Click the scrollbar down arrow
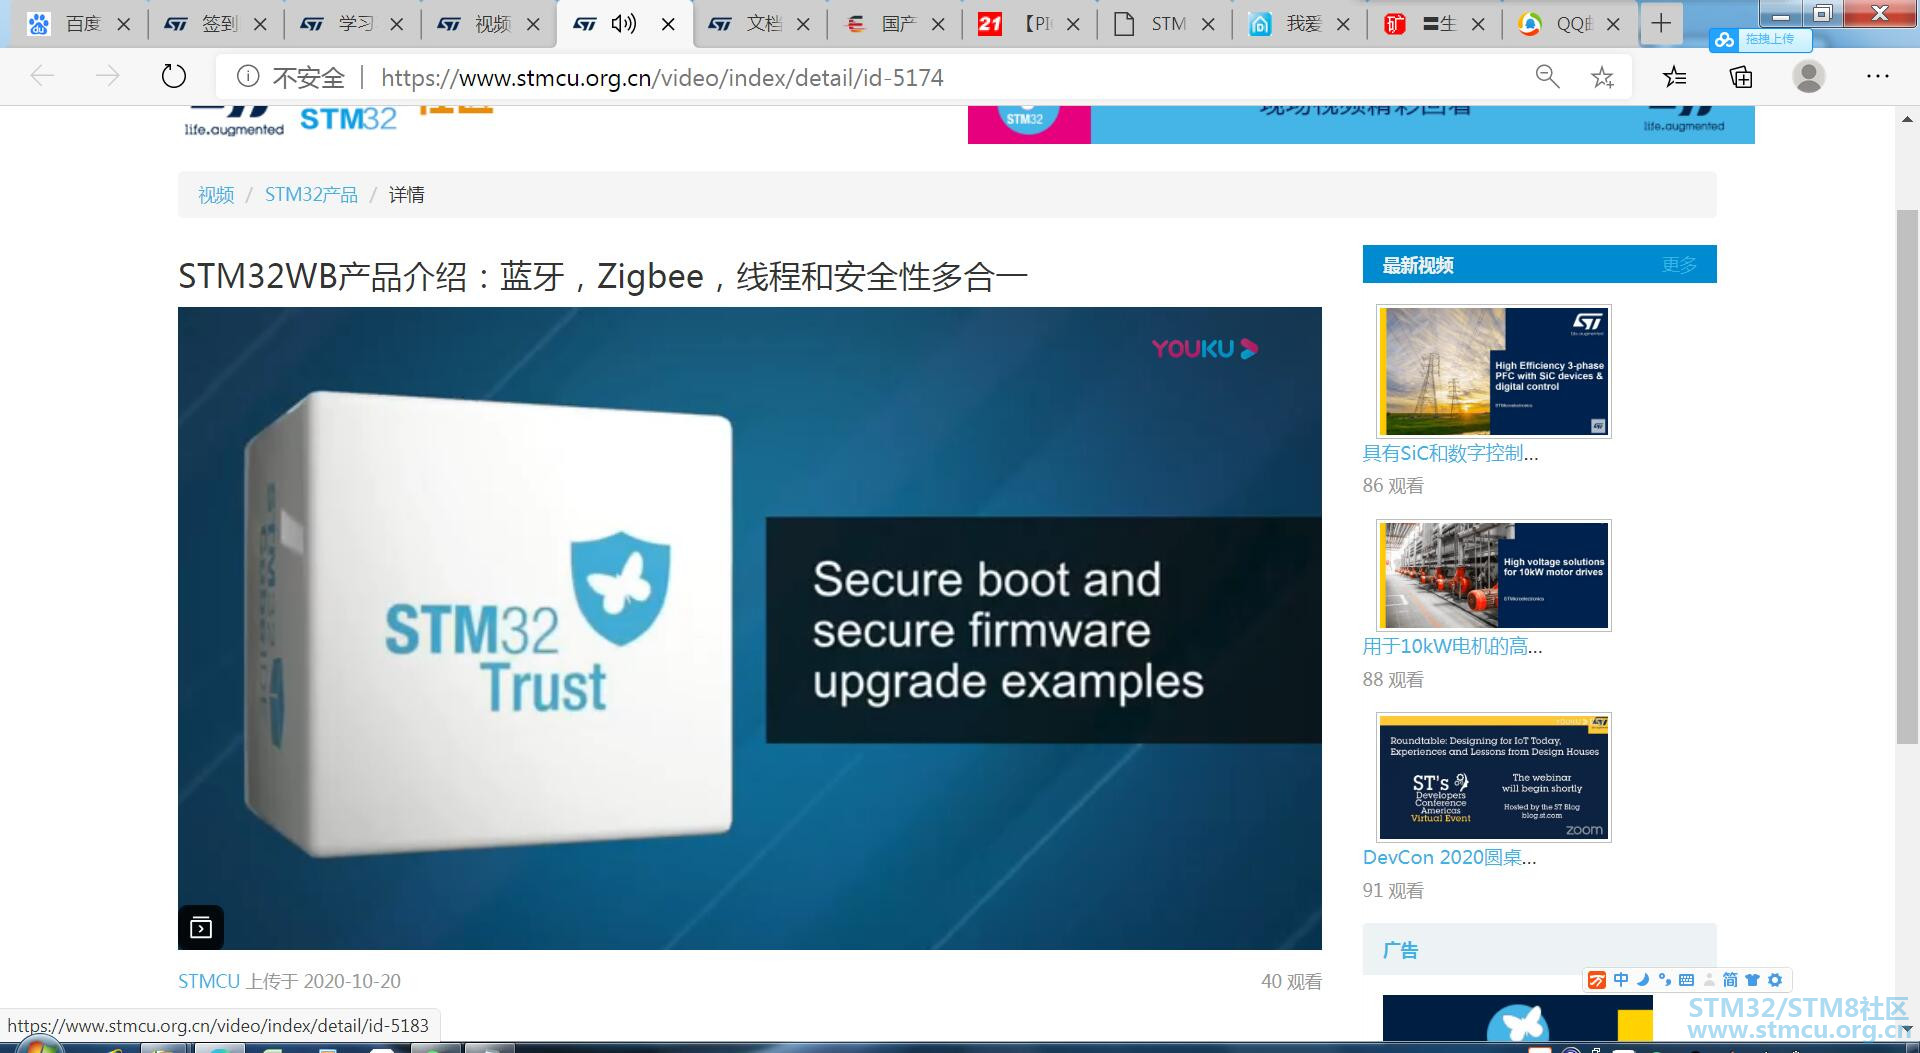 coord(1907,1029)
